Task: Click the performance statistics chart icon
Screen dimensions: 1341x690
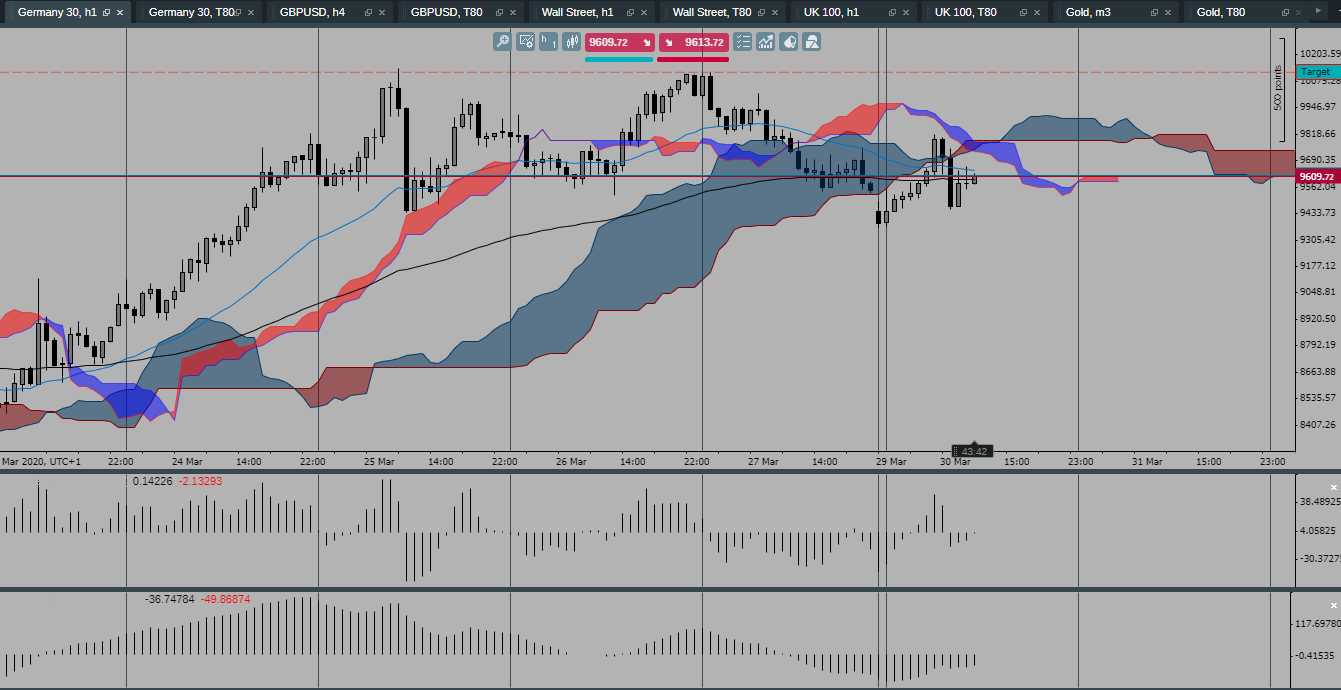Action: click(766, 42)
